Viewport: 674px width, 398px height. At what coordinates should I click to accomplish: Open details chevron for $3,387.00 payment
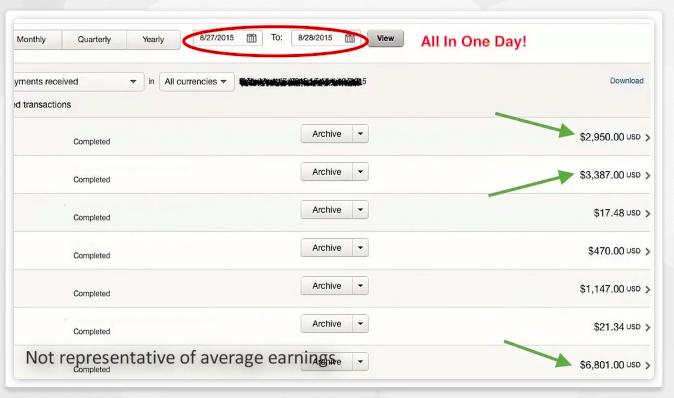(647, 175)
